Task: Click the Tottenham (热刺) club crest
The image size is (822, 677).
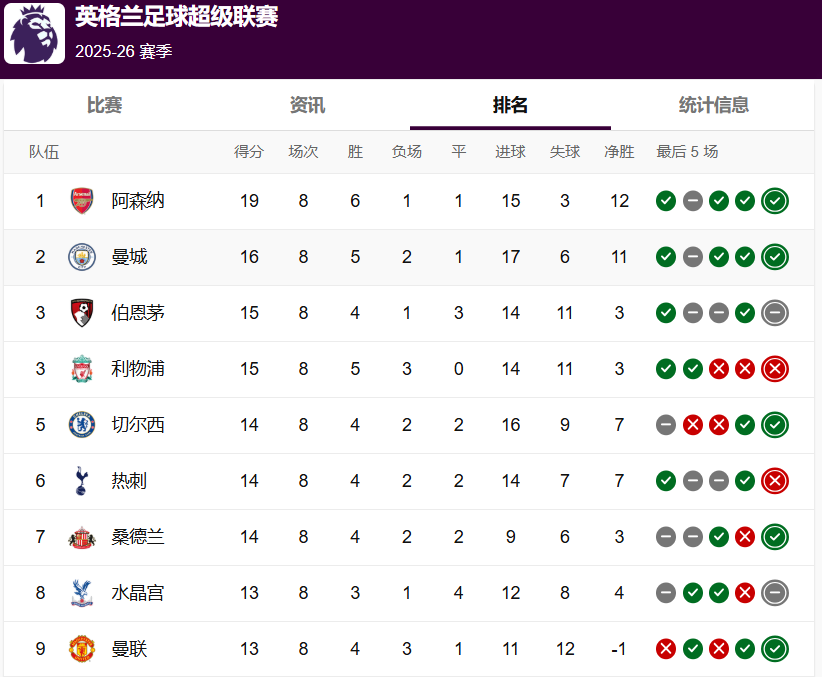Action: tap(81, 481)
